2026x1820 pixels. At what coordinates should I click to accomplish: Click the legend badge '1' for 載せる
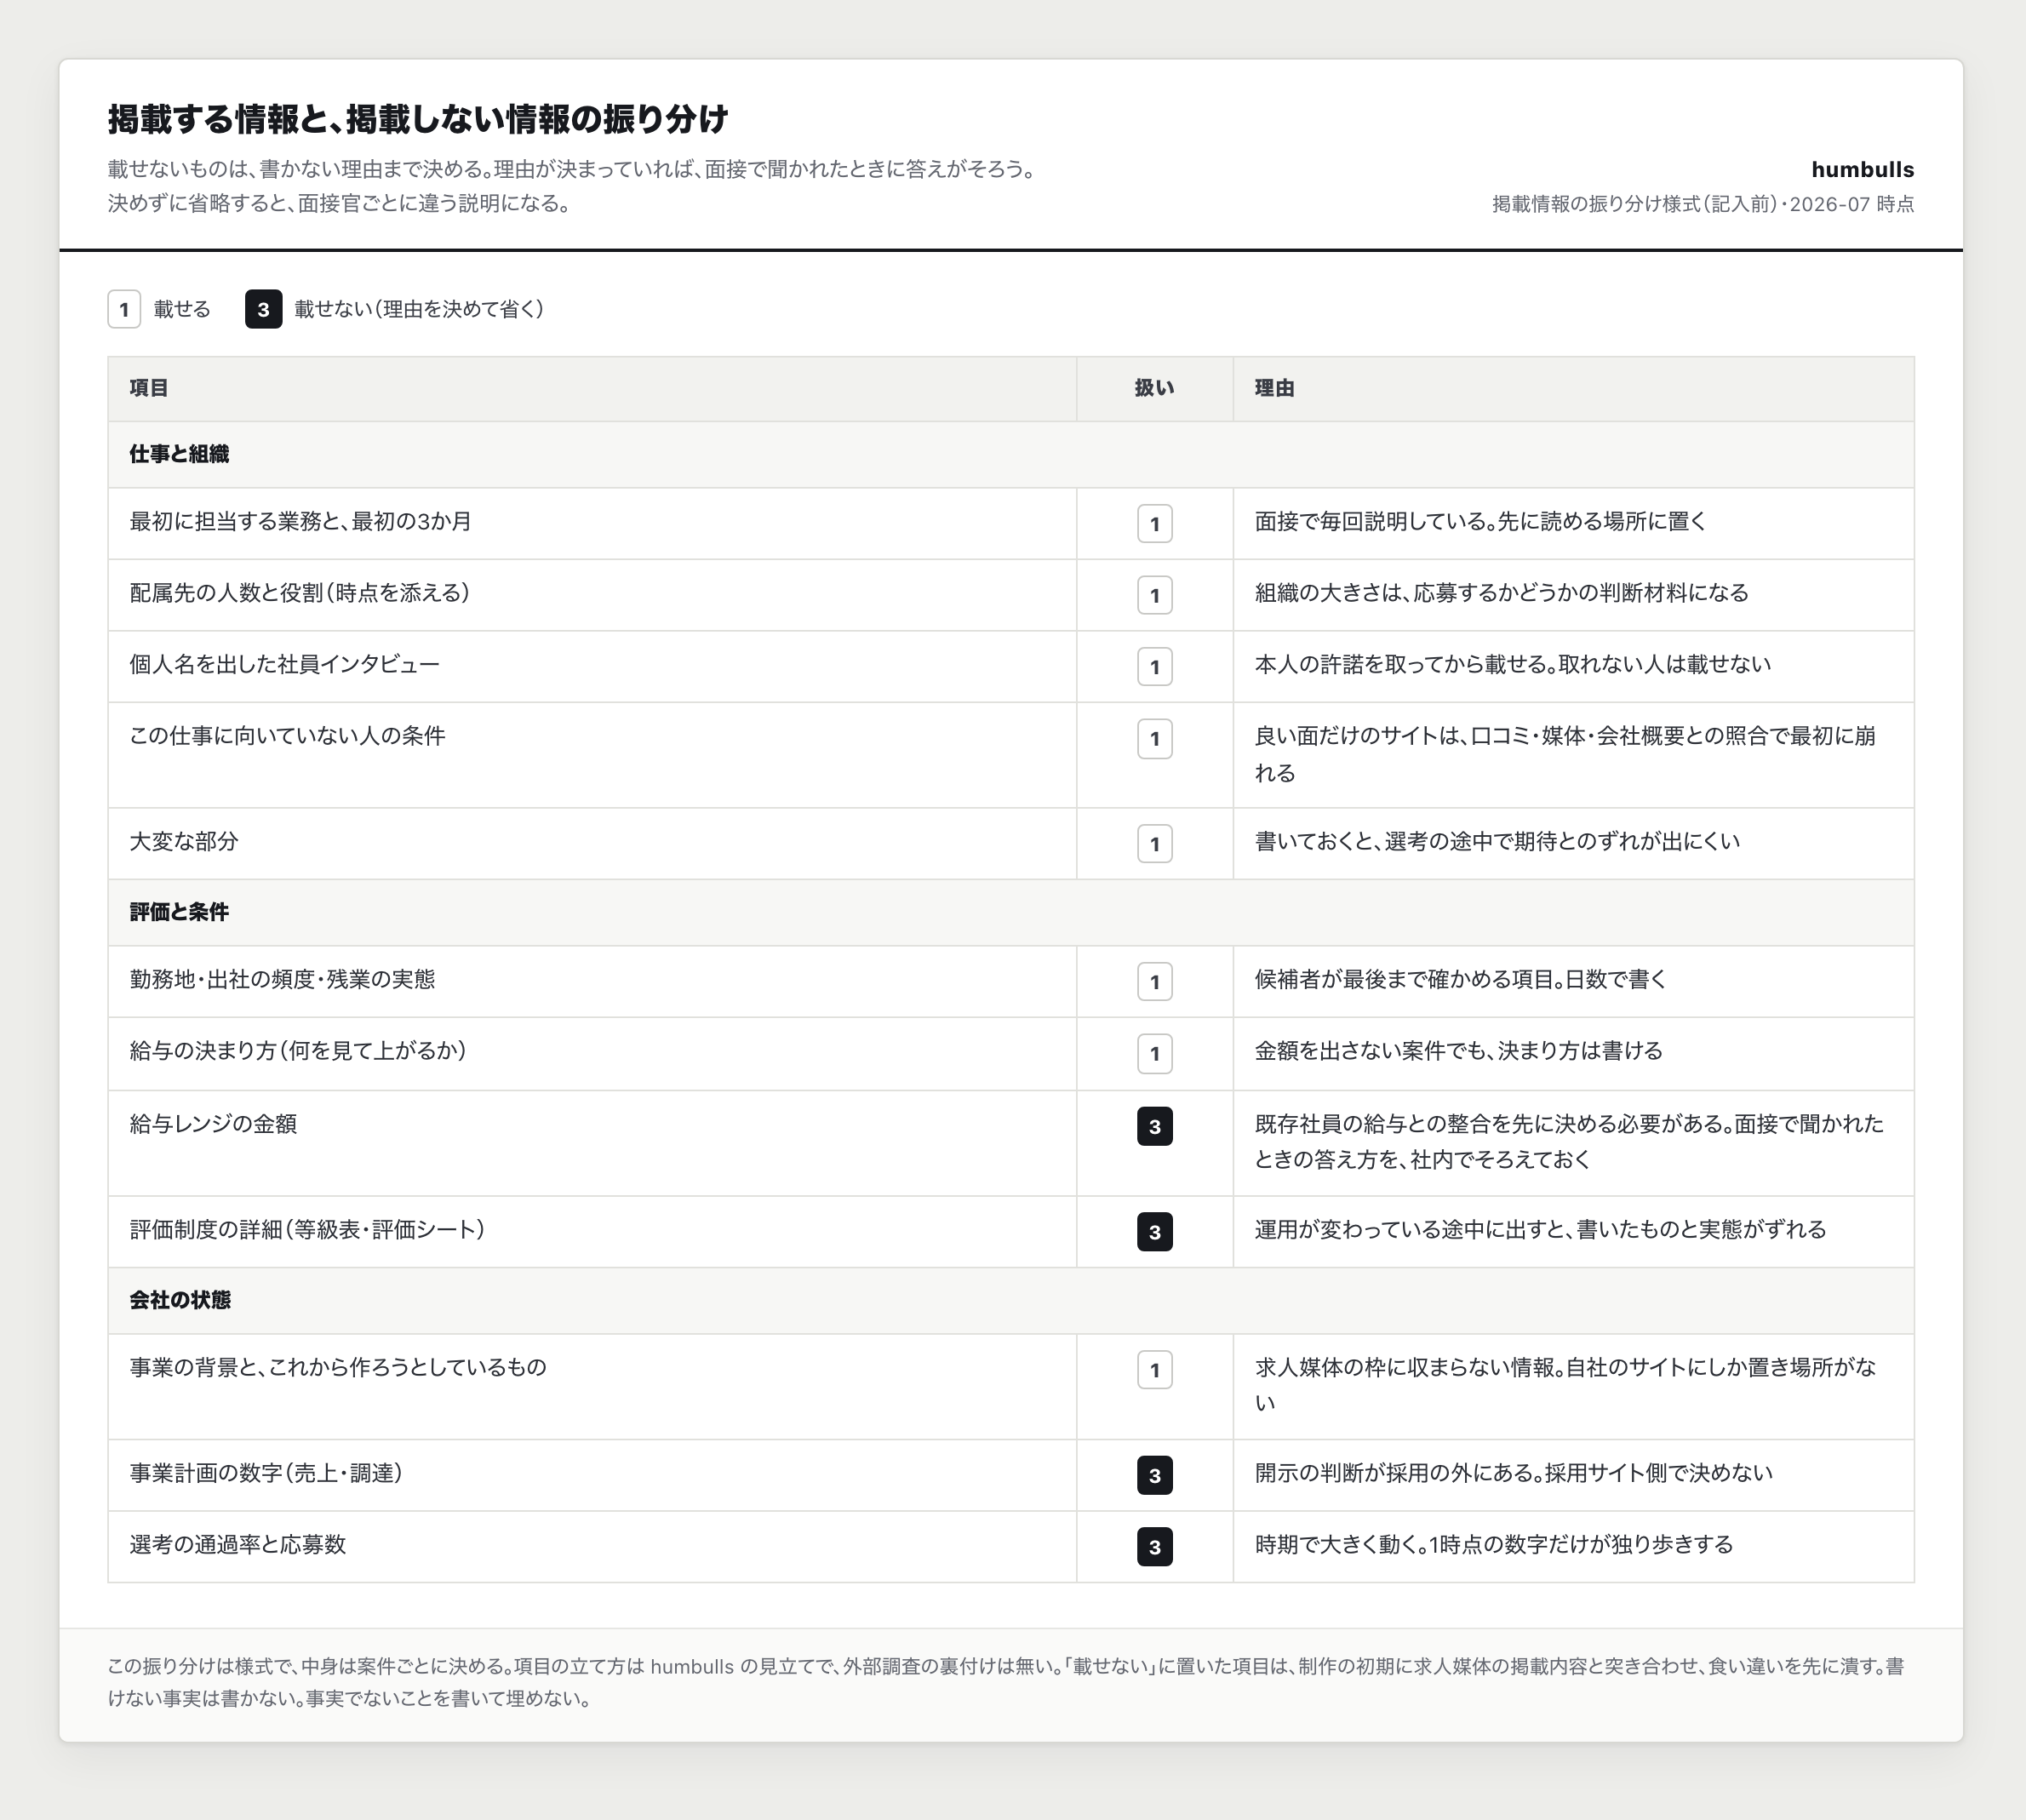pyautogui.click(x=124, y=309)
